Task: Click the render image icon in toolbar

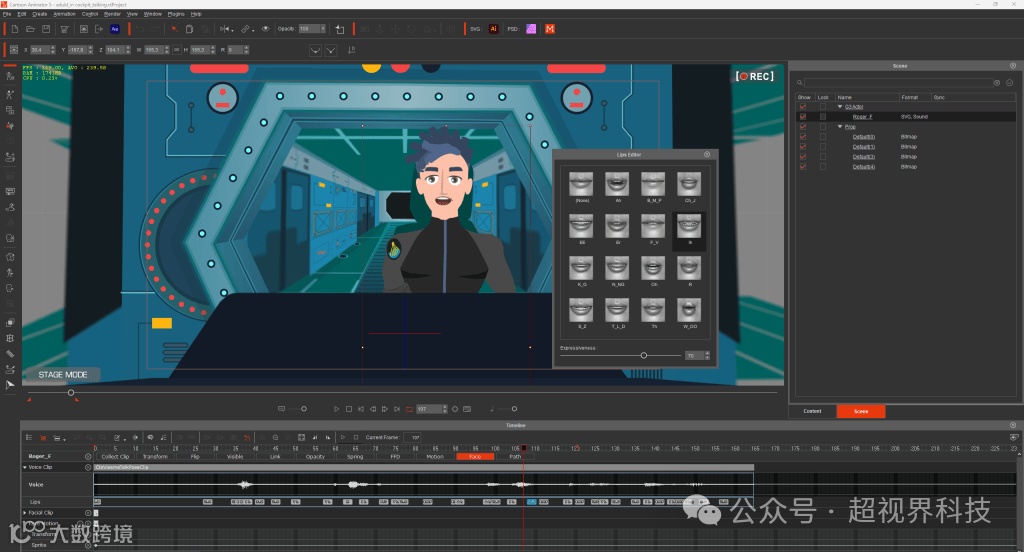Action: tap(84, 29)
